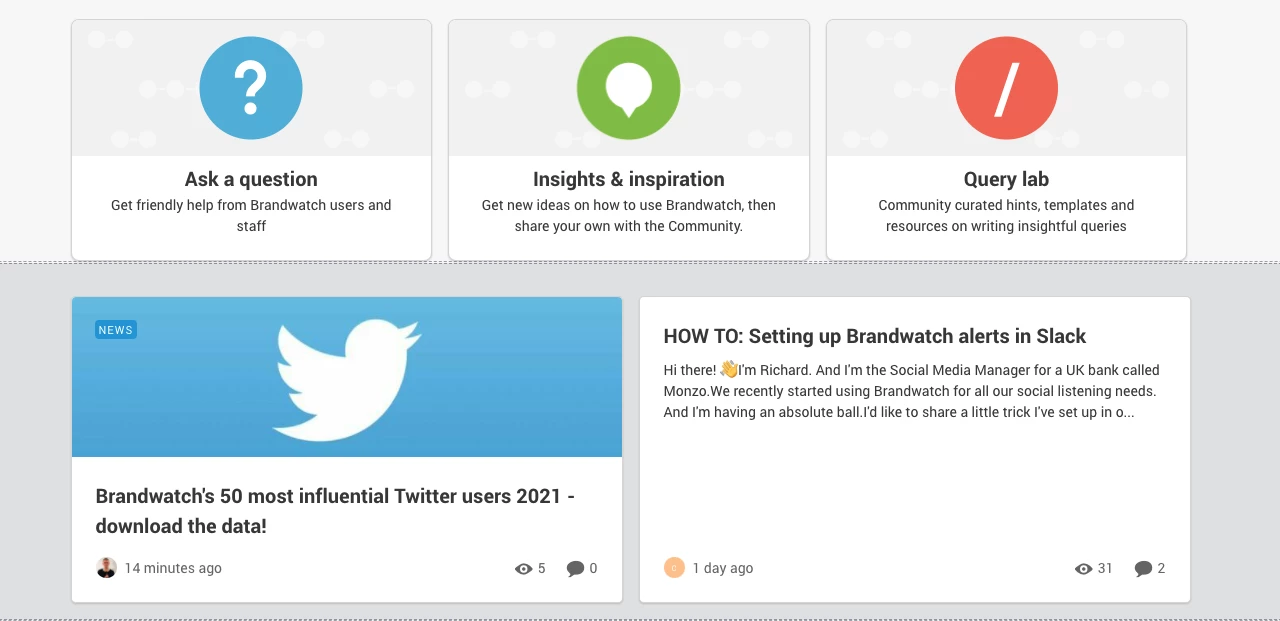Open Brandwatch's 50 most influential Twitter users article
The width and height of the screenshot is (1280, 621).
tap(335, 511)
